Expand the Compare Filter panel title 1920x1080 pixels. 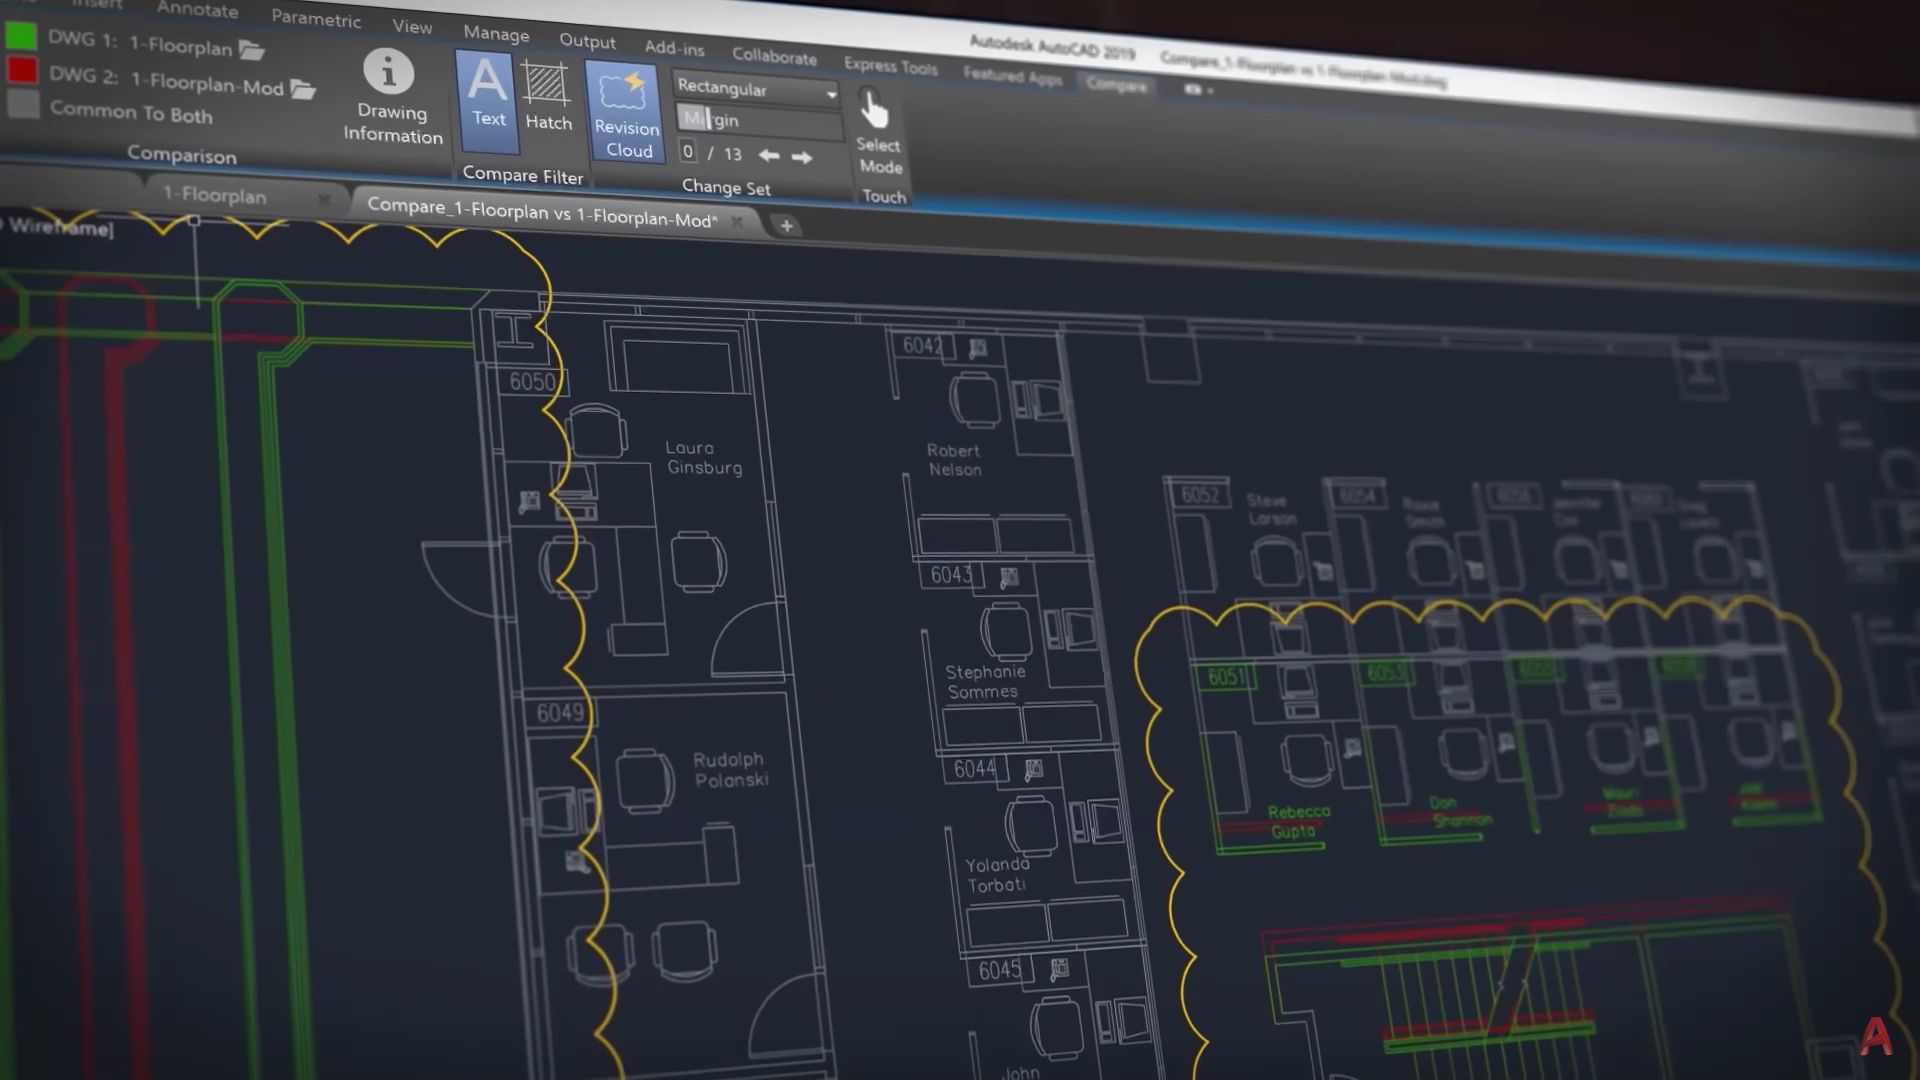tap(522, 175)
